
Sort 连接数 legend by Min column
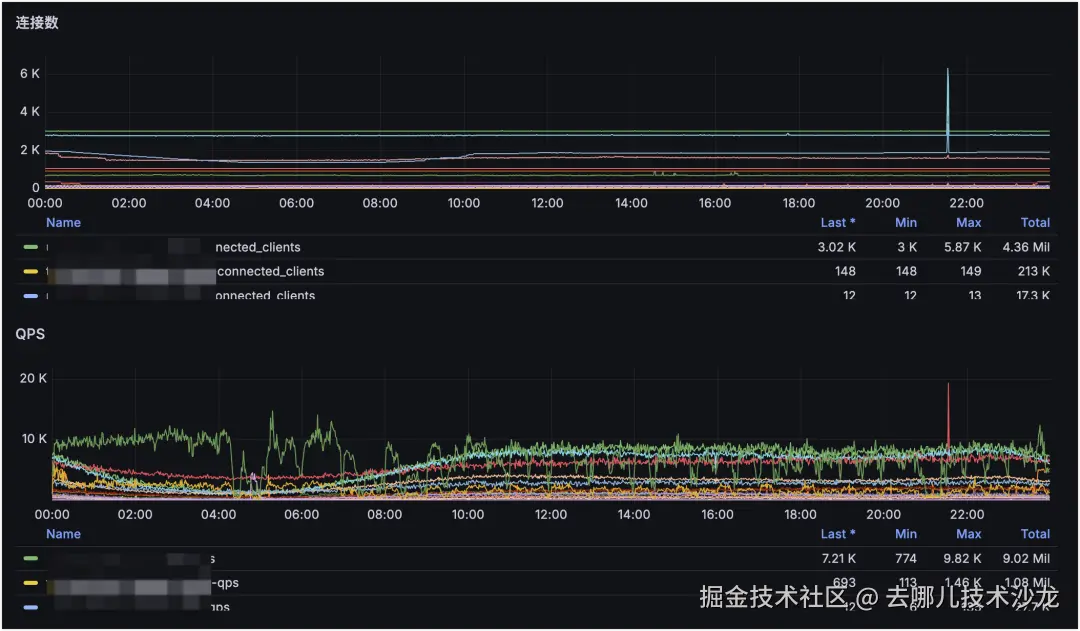click(906, 223)
